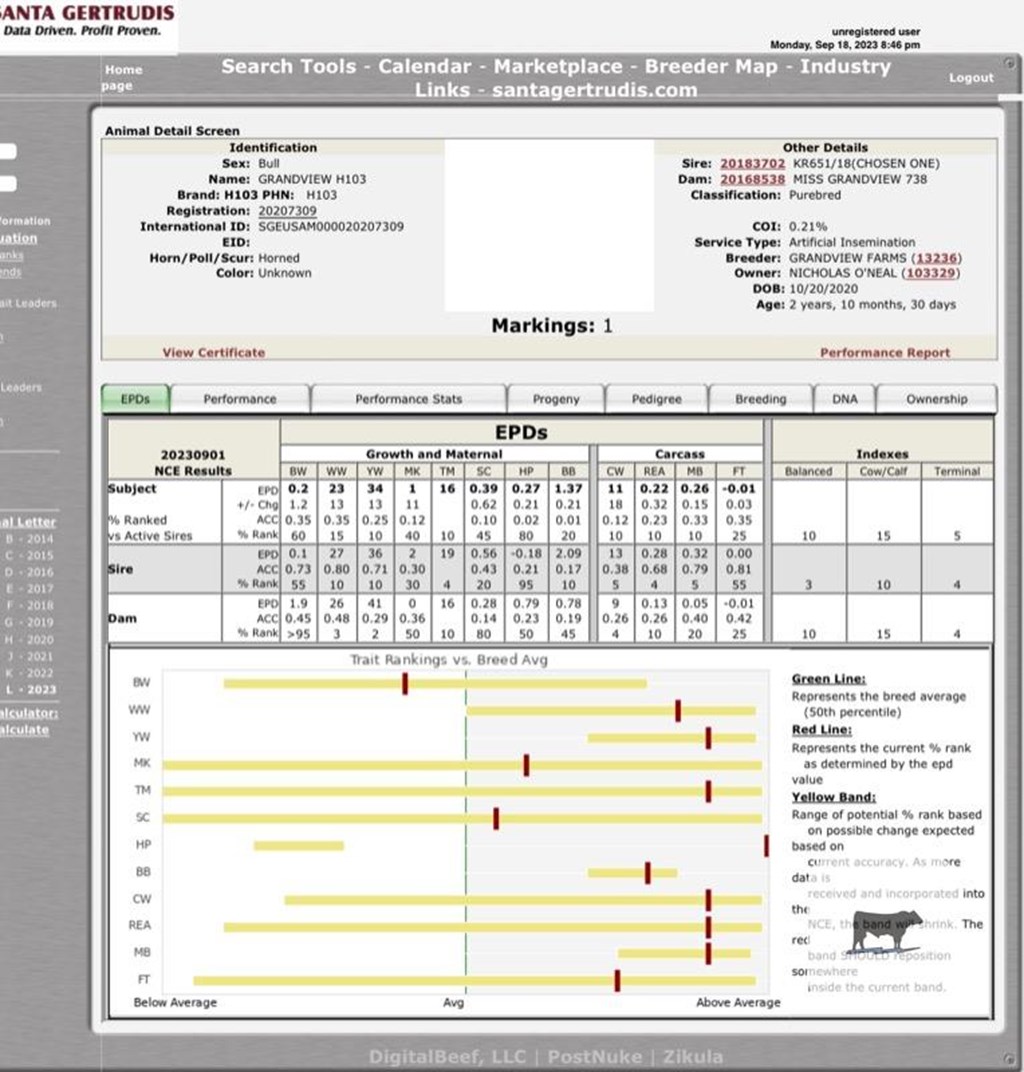The image size is (1024, 1072).
Task: Open the PostNuke footer link
Action: coord(595,1057)
